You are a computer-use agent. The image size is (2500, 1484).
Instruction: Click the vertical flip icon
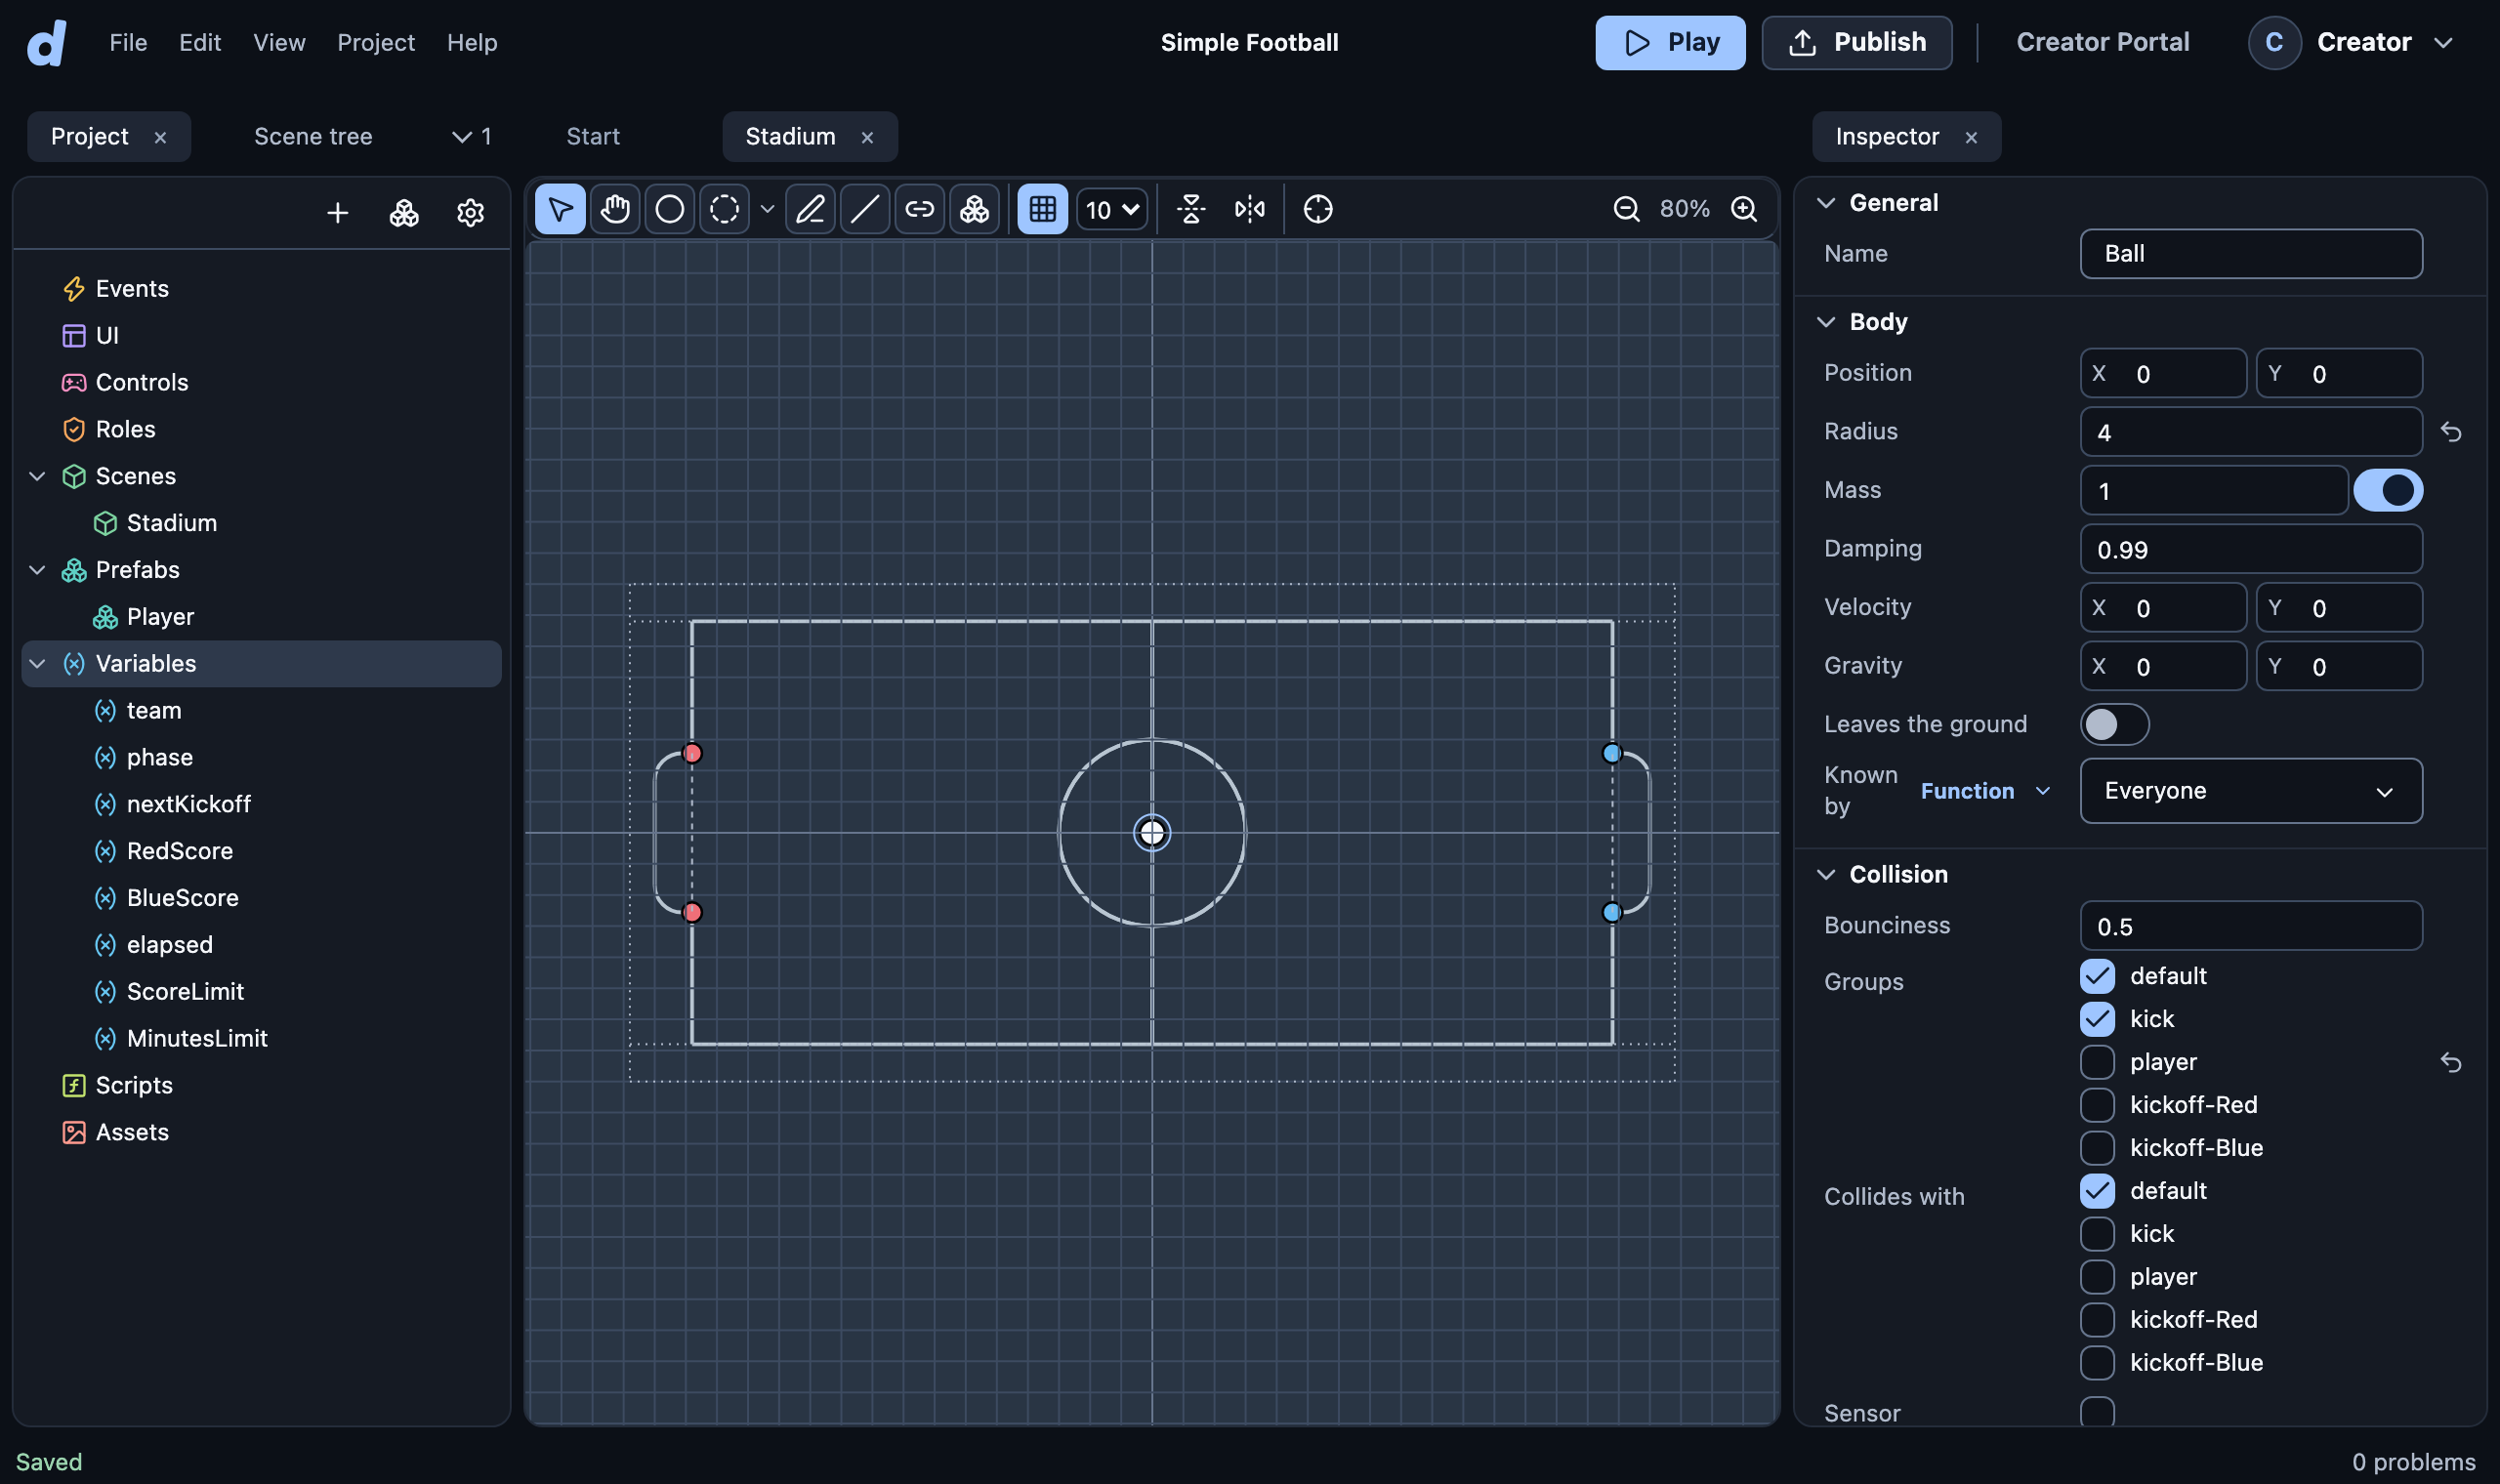pyautogui.click(x=1191, y=209)
